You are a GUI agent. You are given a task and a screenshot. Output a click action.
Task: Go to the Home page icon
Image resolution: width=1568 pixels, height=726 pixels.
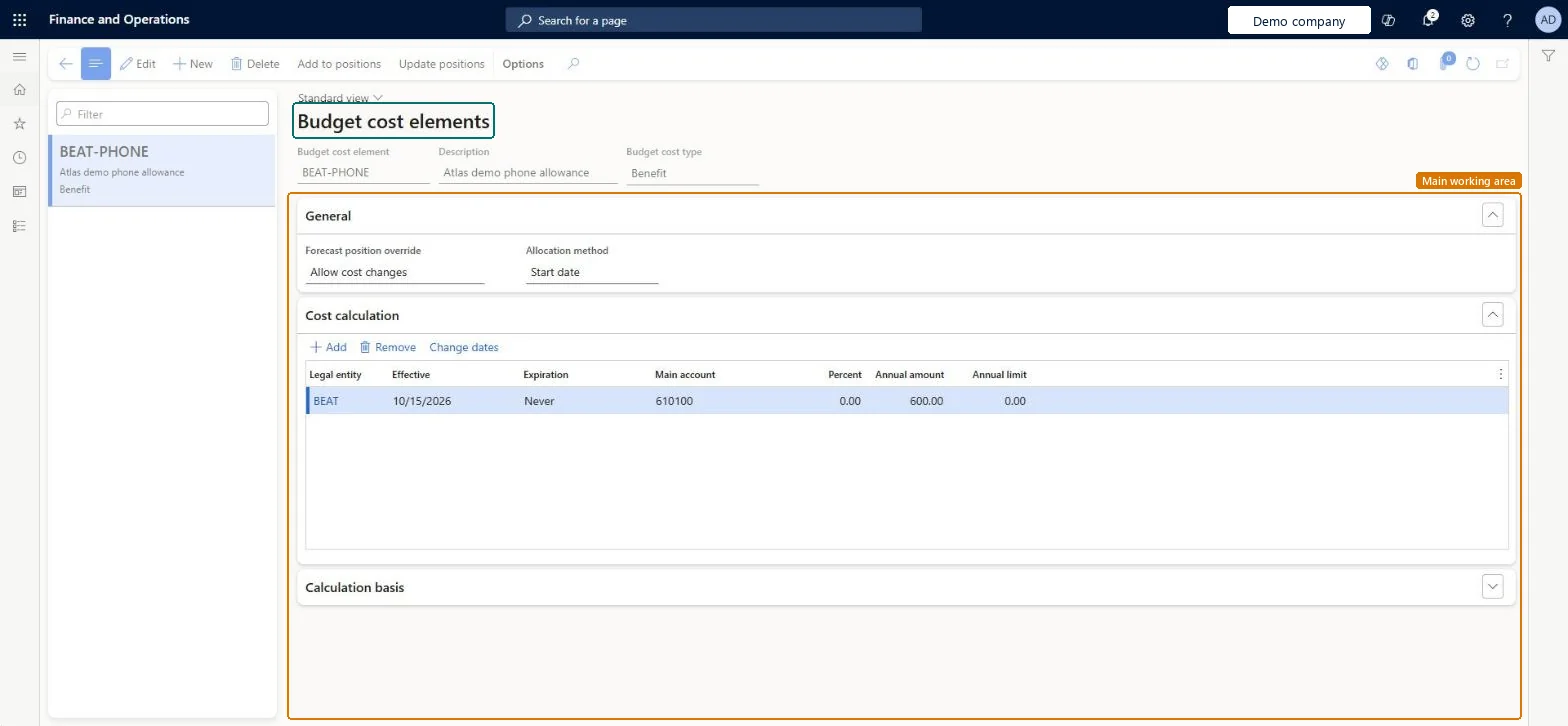click(x=19, y=90)
